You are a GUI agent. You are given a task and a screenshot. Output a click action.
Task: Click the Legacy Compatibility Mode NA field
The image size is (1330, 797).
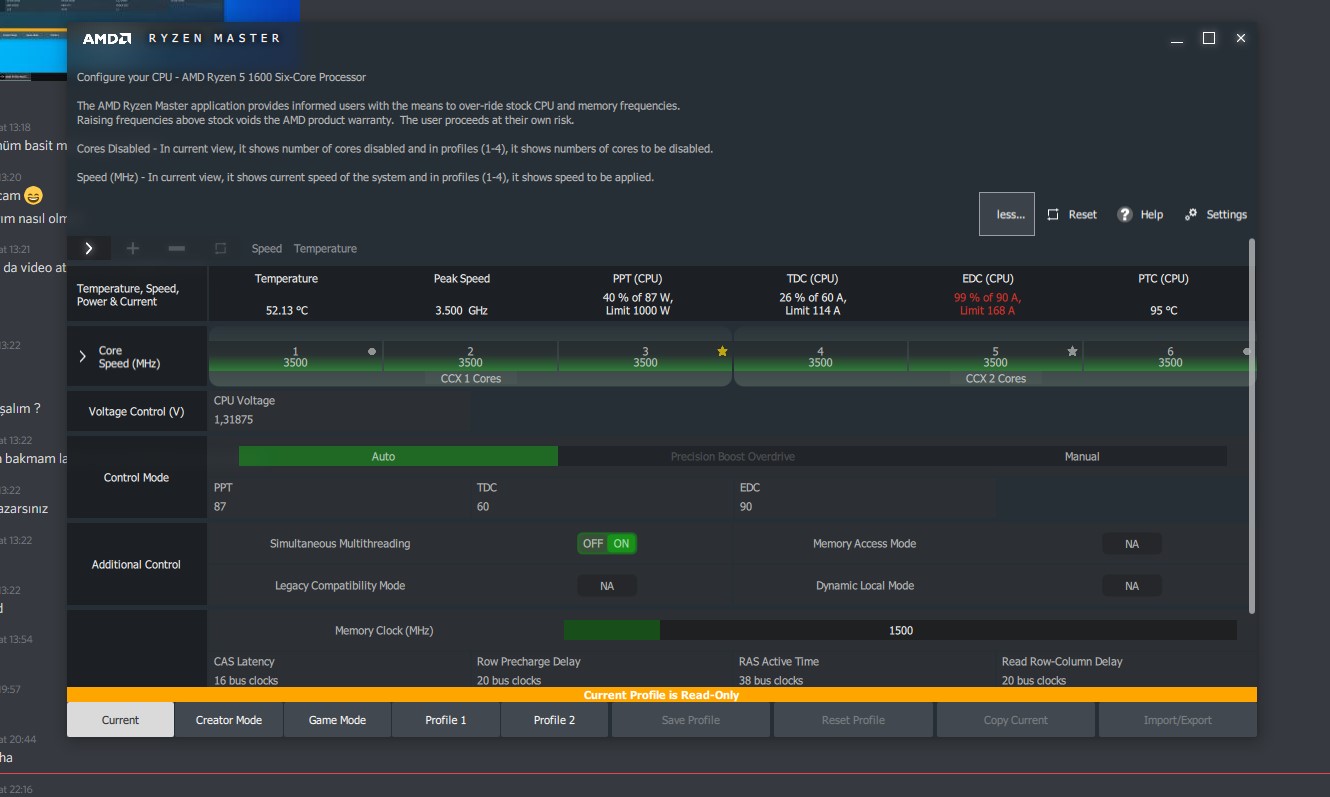tap(607, 586)
